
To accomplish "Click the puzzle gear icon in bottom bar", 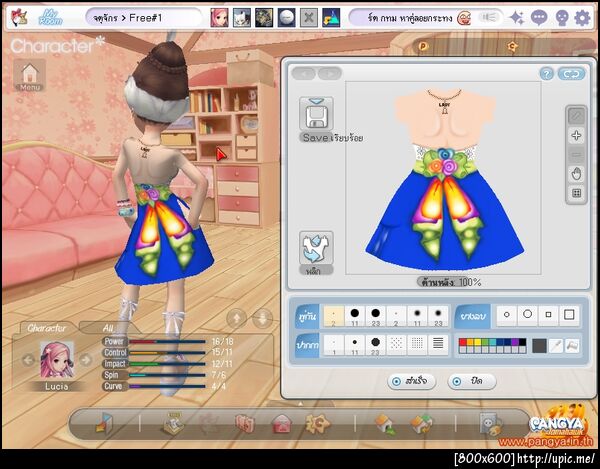I will [x=317, y=423].
